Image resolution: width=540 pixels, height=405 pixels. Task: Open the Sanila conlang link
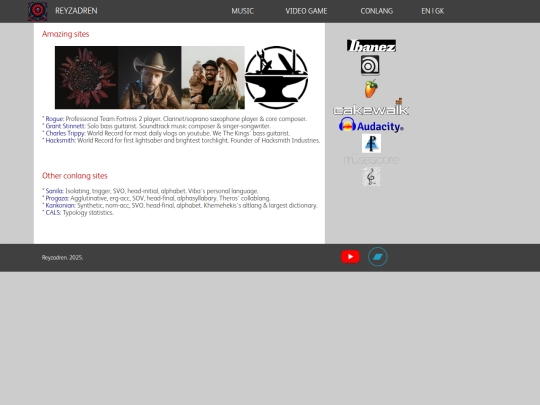(55, 191)
